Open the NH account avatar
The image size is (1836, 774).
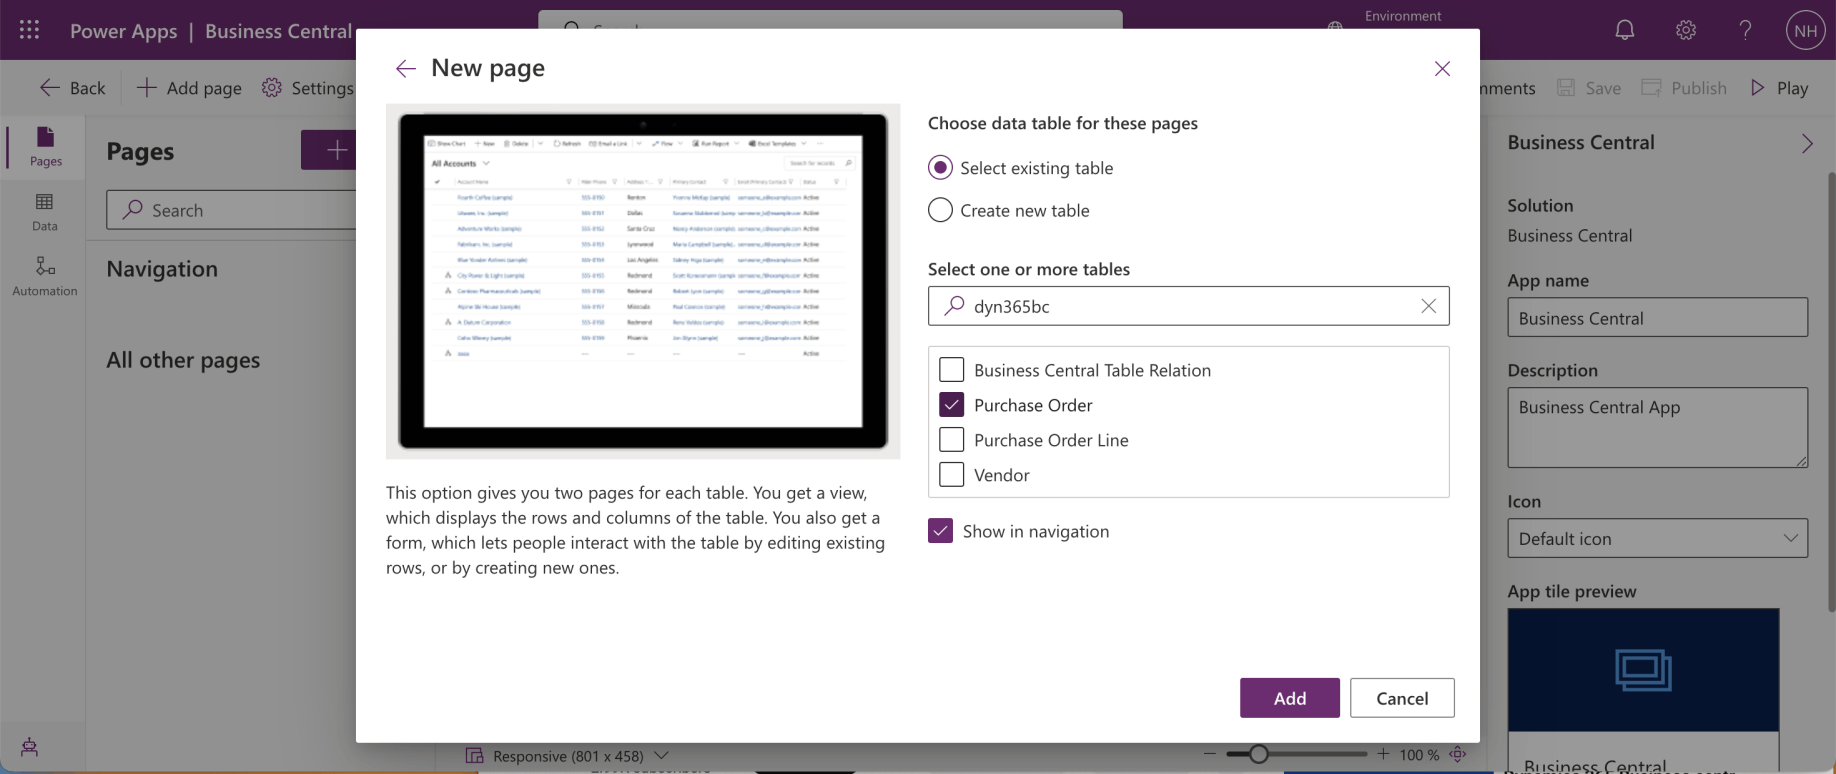coord(1805,31)
